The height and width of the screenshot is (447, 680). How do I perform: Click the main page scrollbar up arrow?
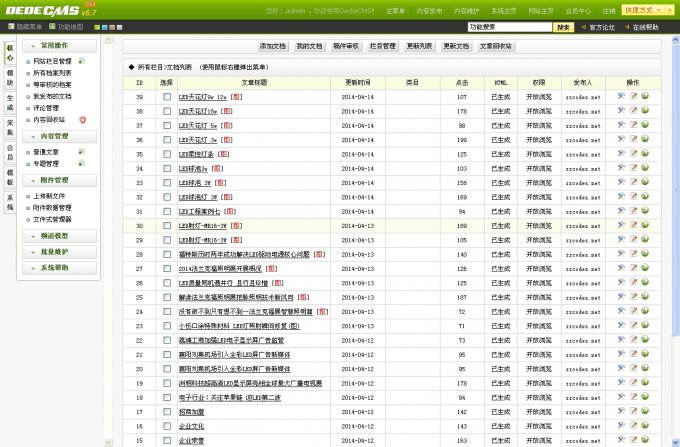pyautogui.click(x=676, y=40)
